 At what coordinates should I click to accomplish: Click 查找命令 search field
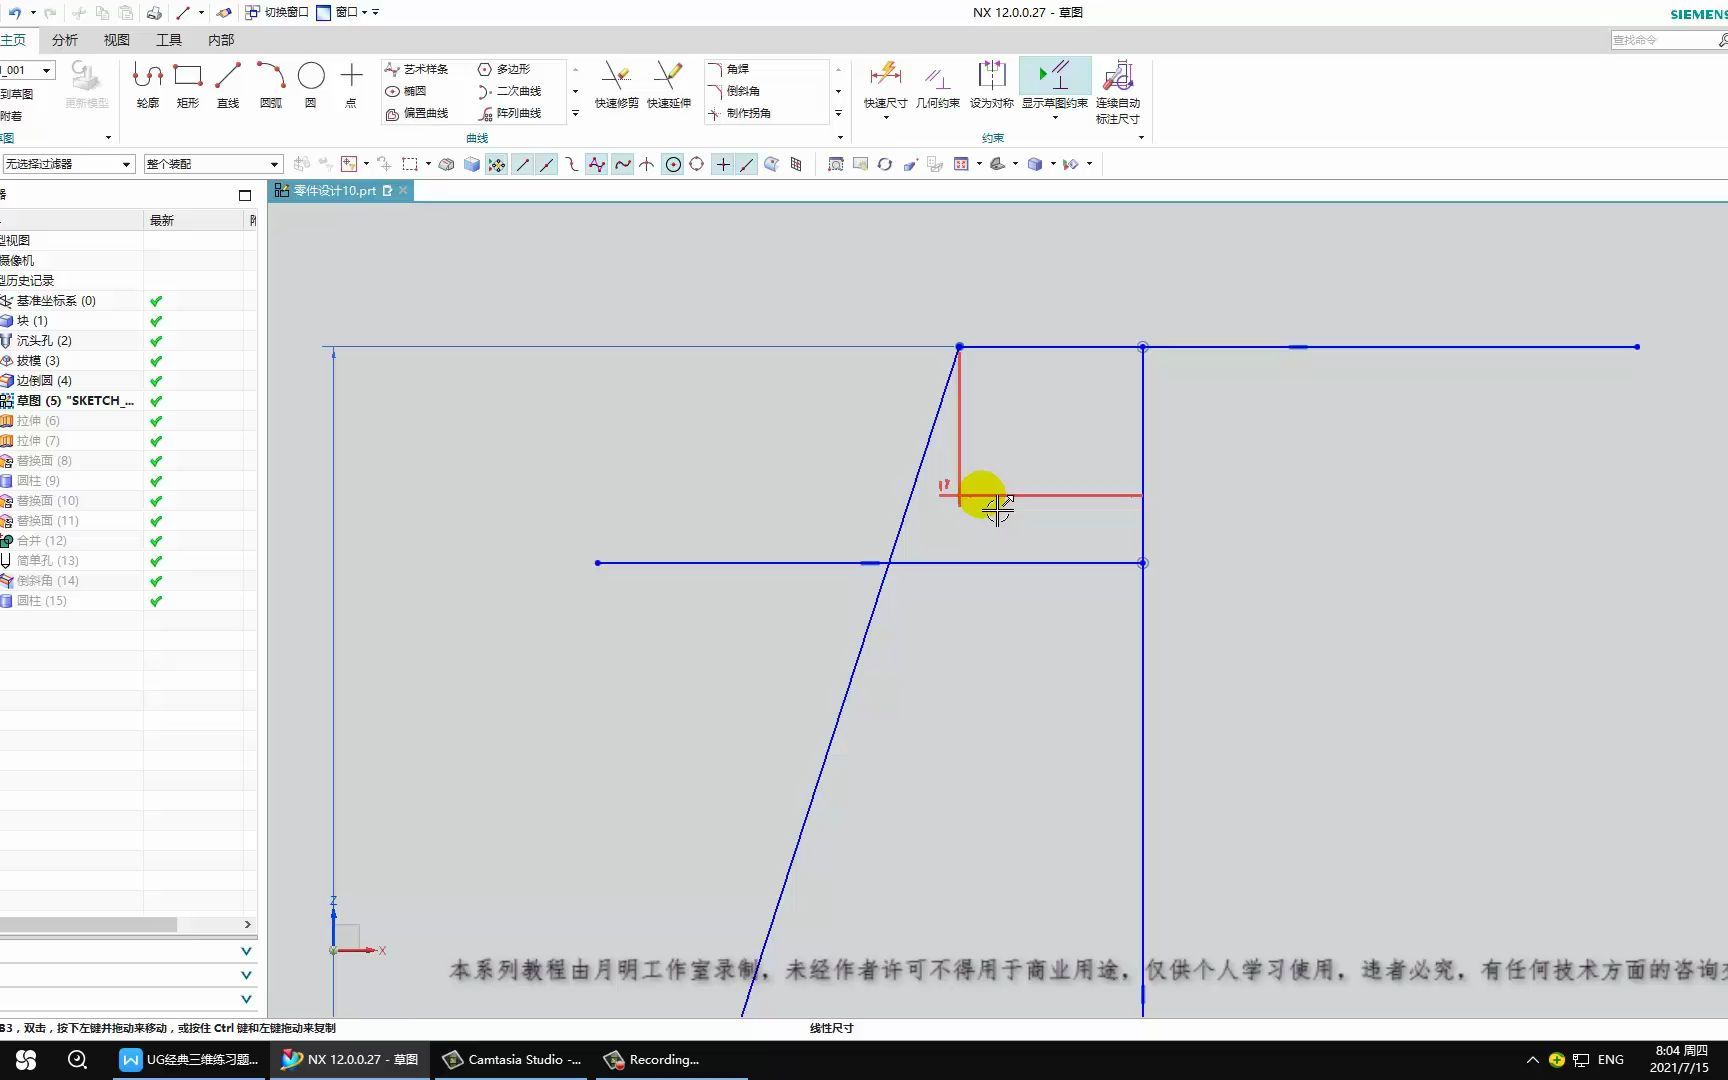(1664, 40)
